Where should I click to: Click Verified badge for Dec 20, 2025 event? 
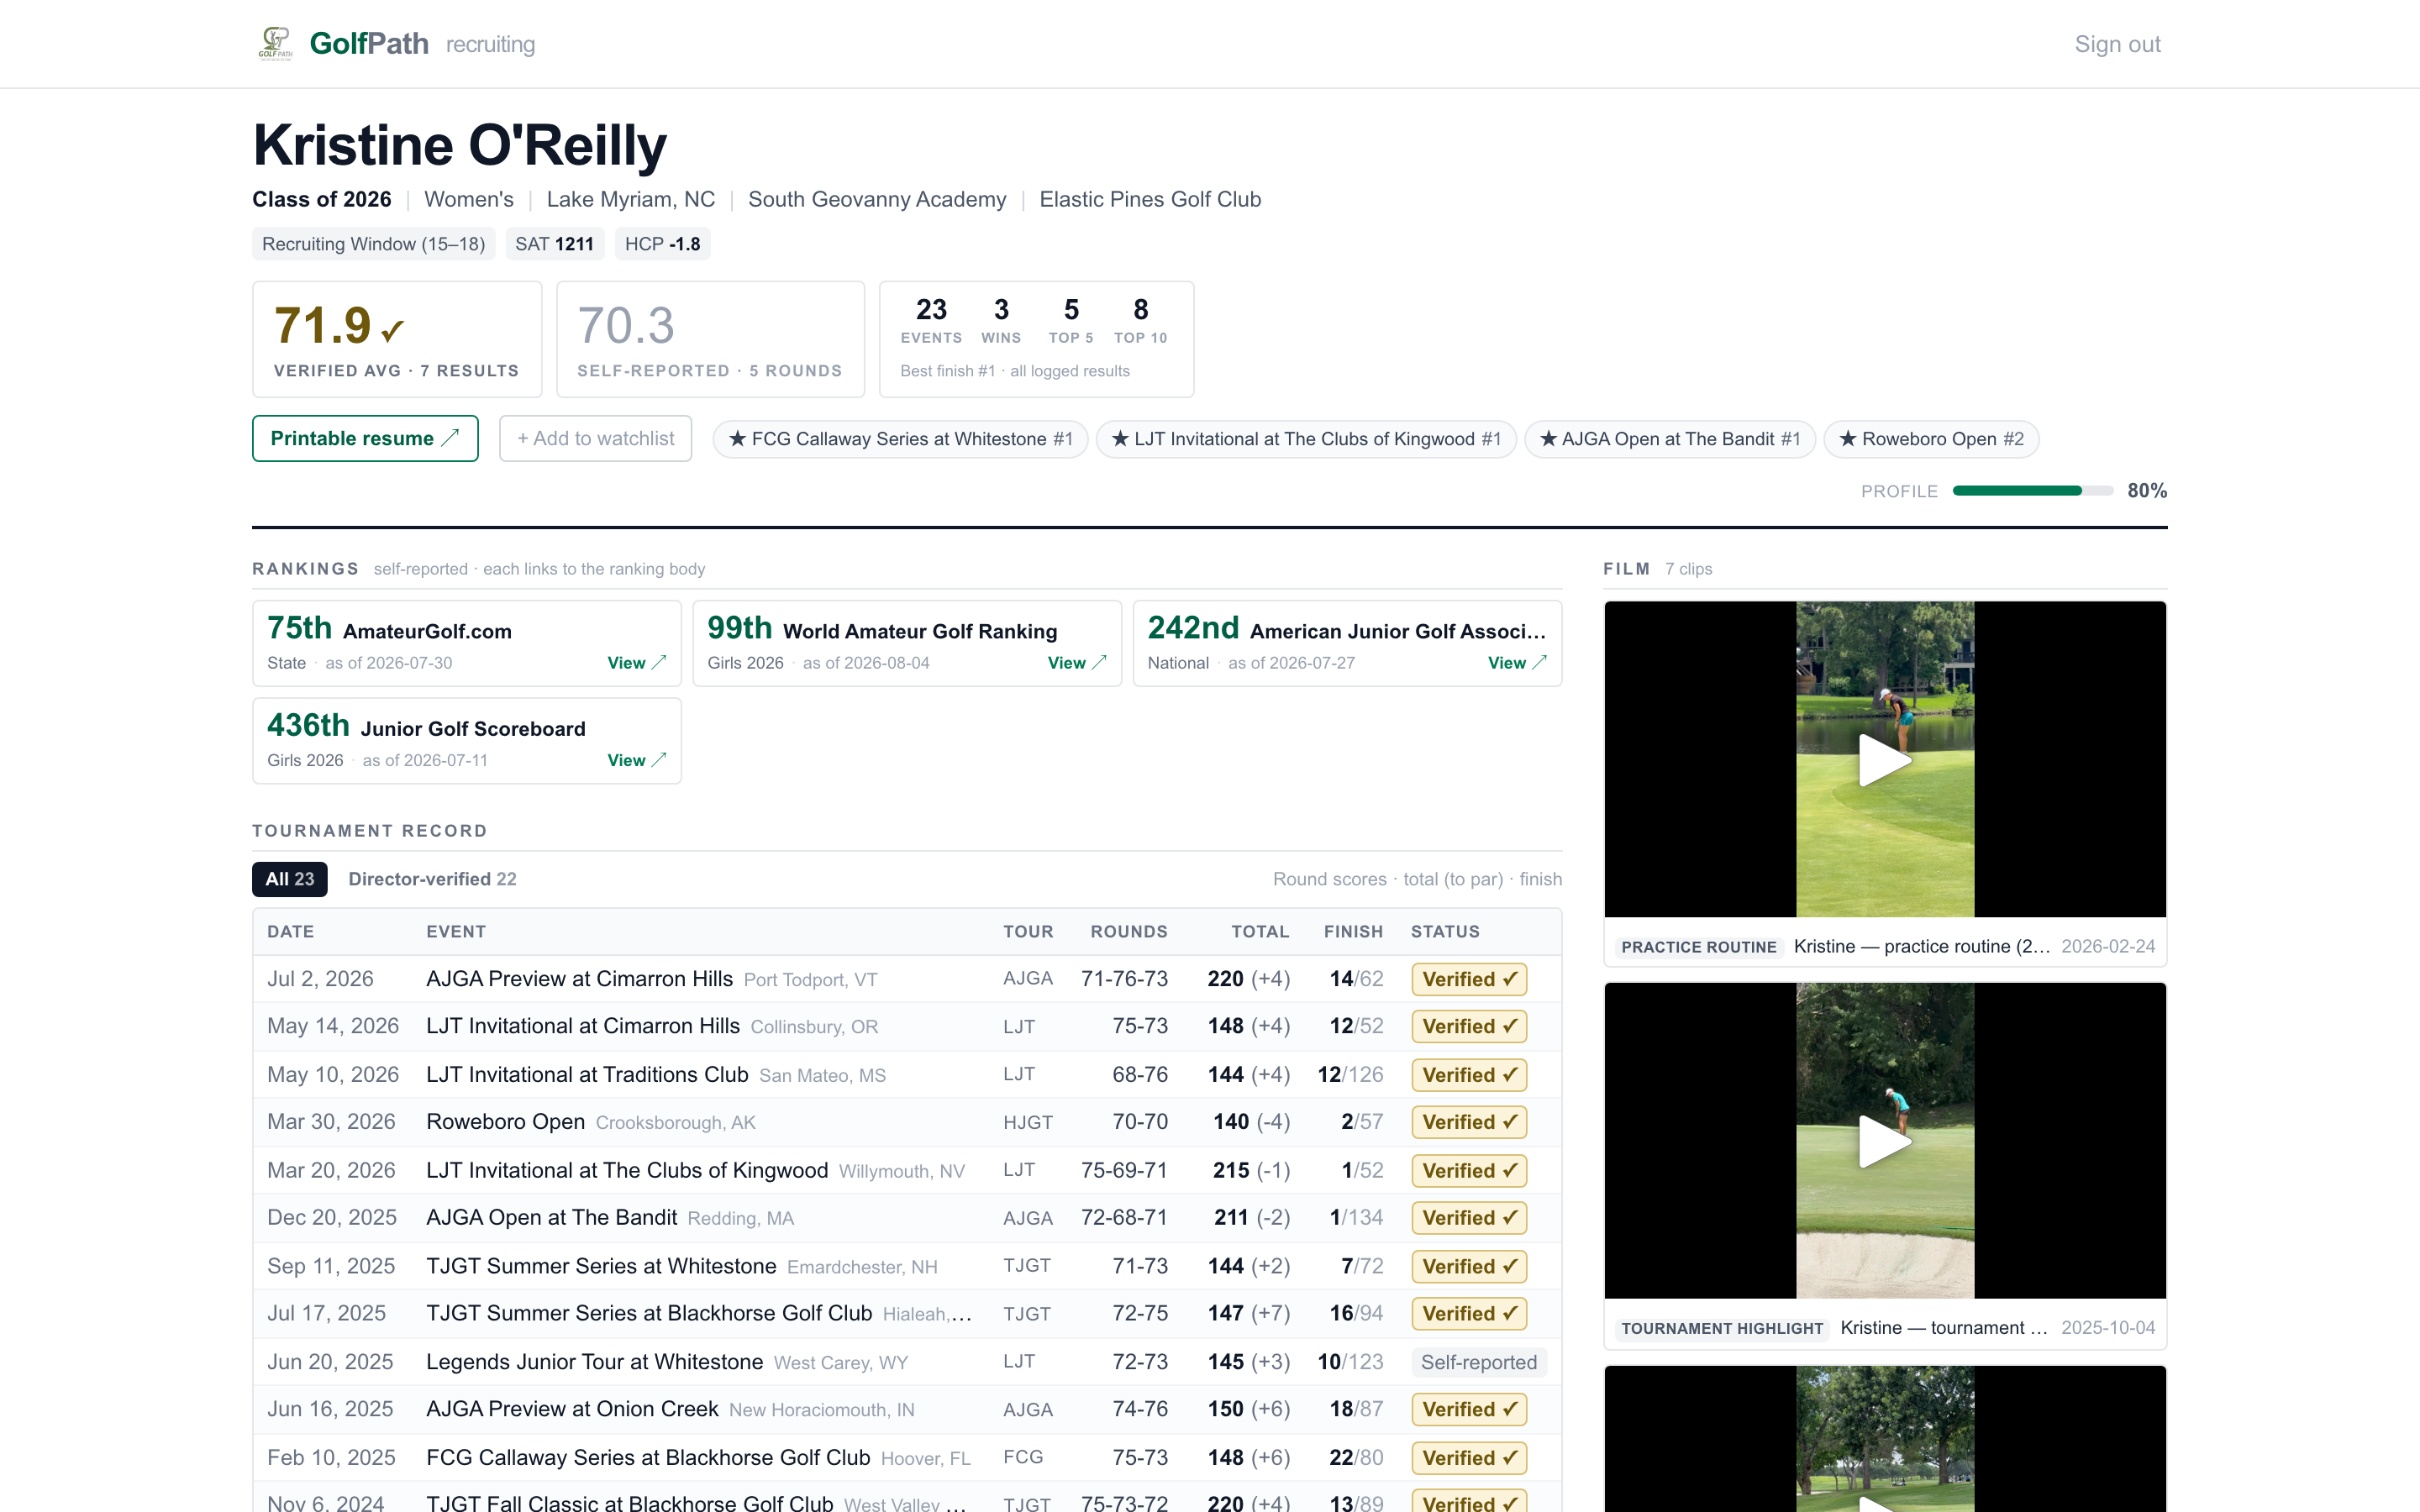pyautogui.click(x=1469, y=1218)
